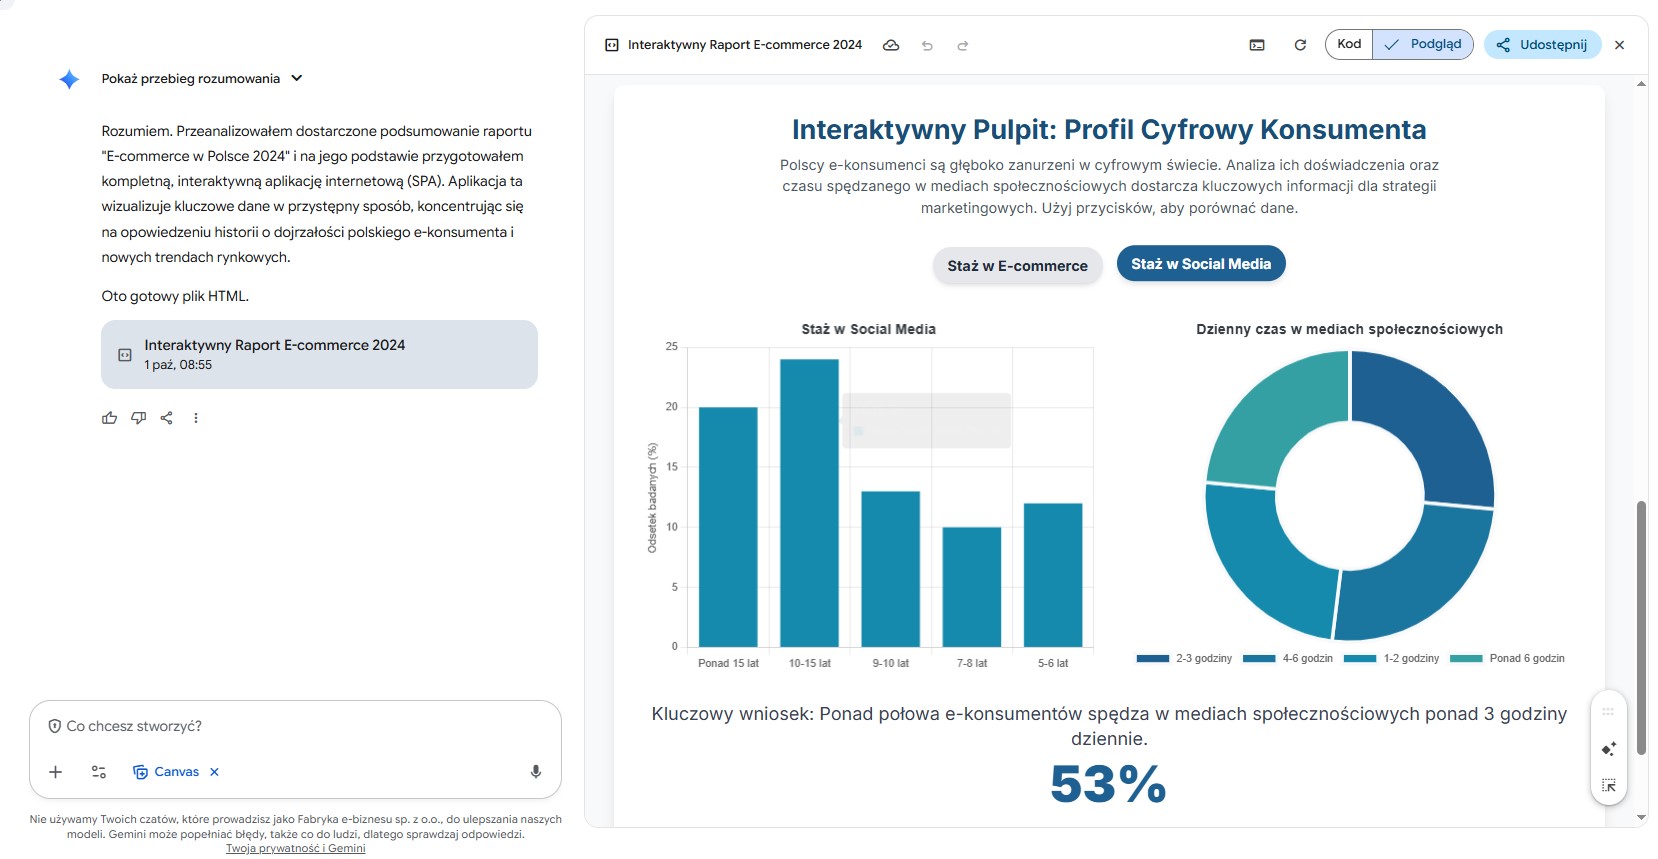Switch to Podgląd preview mode

pyautogui.click(x=1423, y=44)
